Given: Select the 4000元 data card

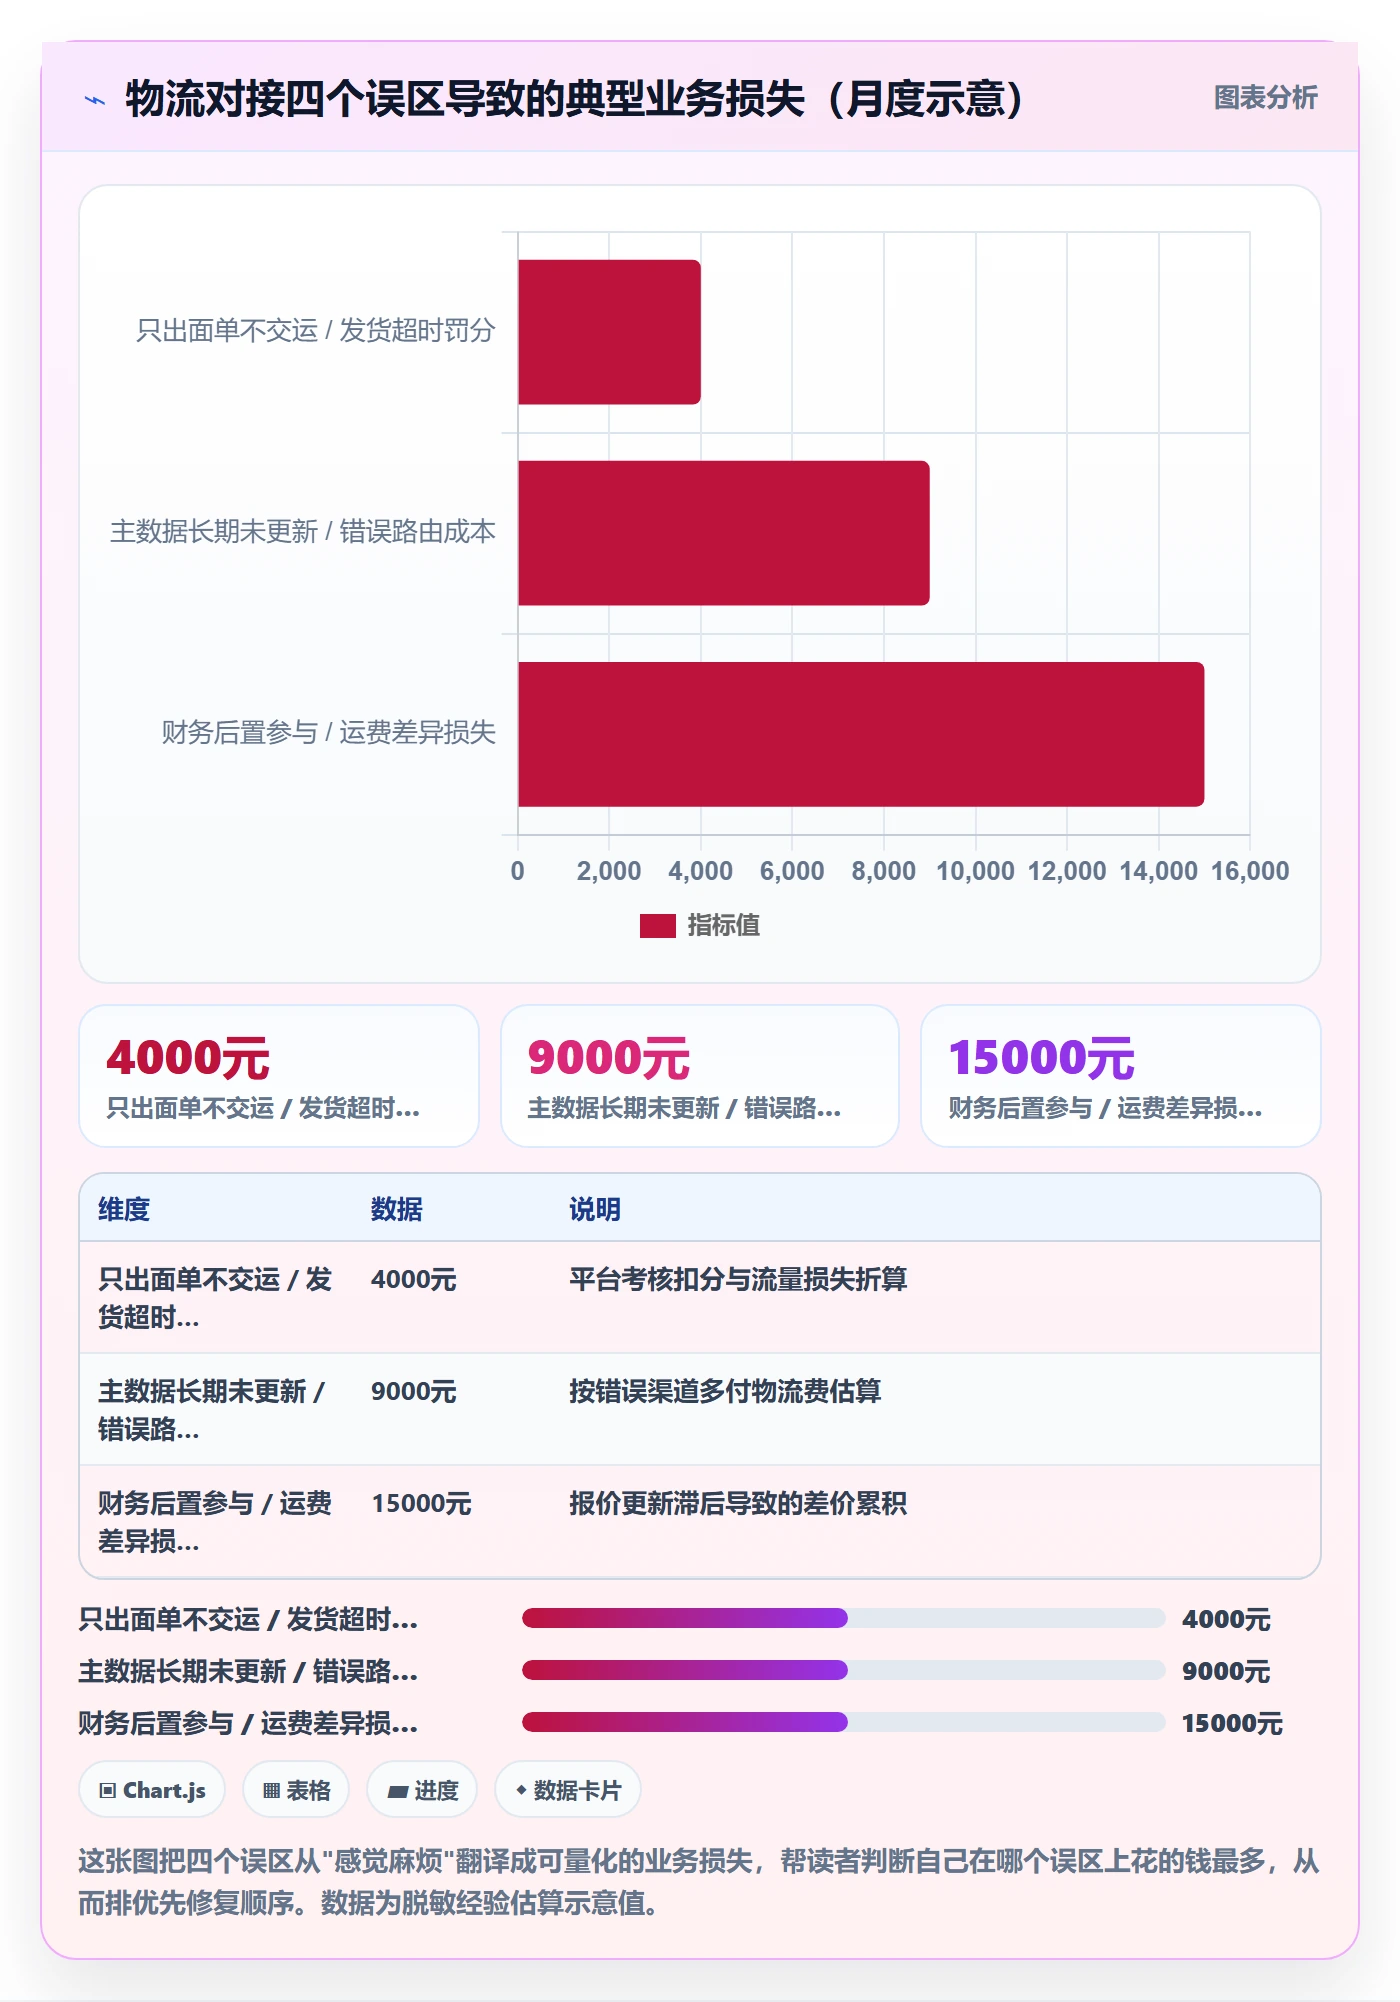Looking at the screenshot, I should pos(279,1076).
